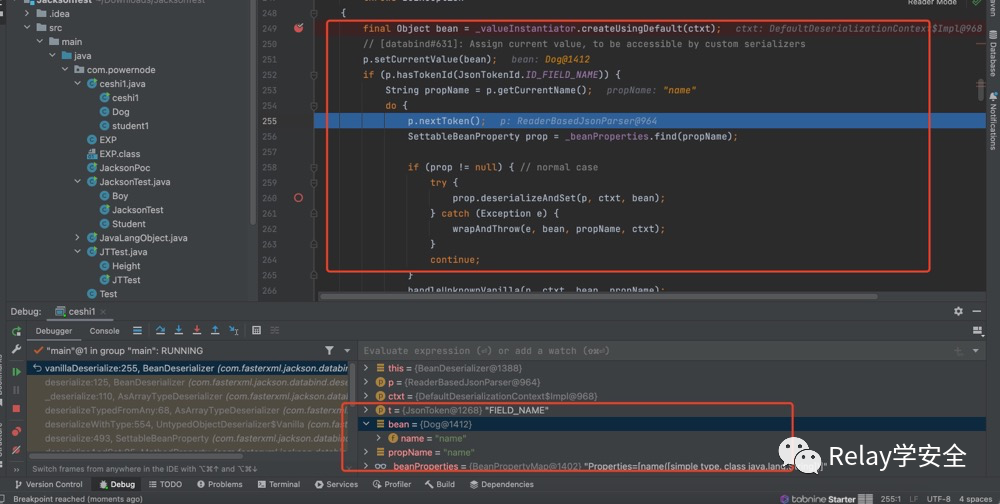Open expression history dropdown arrow
The image size is (1000, 504).
(976, 351)
